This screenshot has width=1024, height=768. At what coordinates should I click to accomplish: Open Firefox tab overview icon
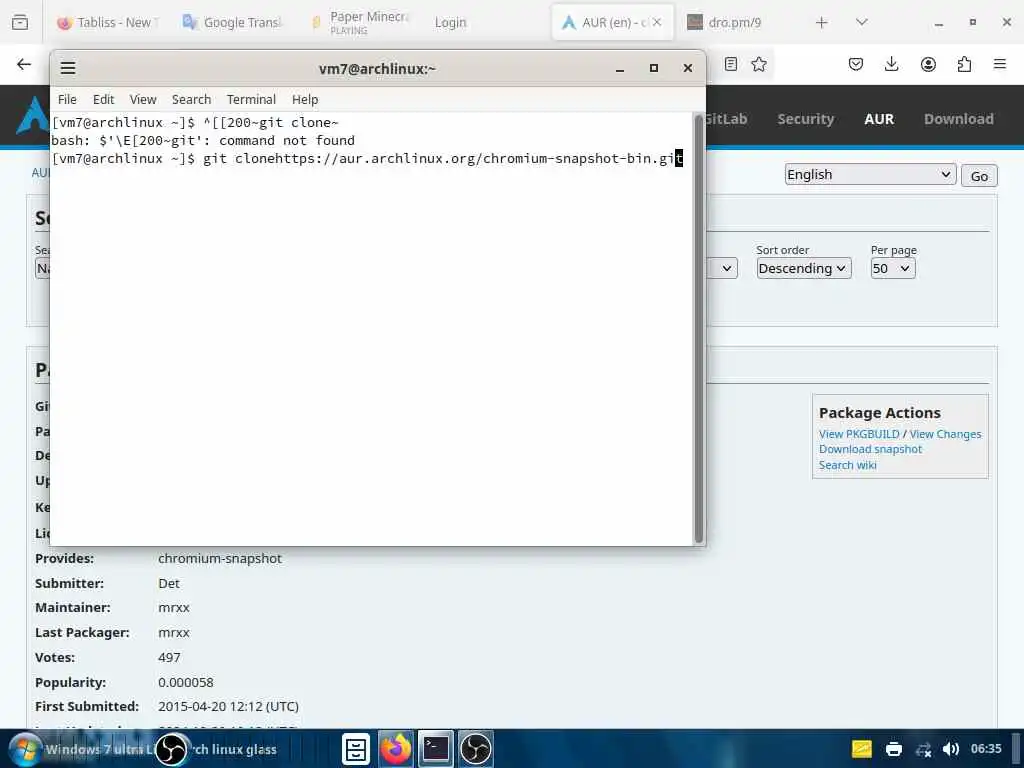click(20, 22)
